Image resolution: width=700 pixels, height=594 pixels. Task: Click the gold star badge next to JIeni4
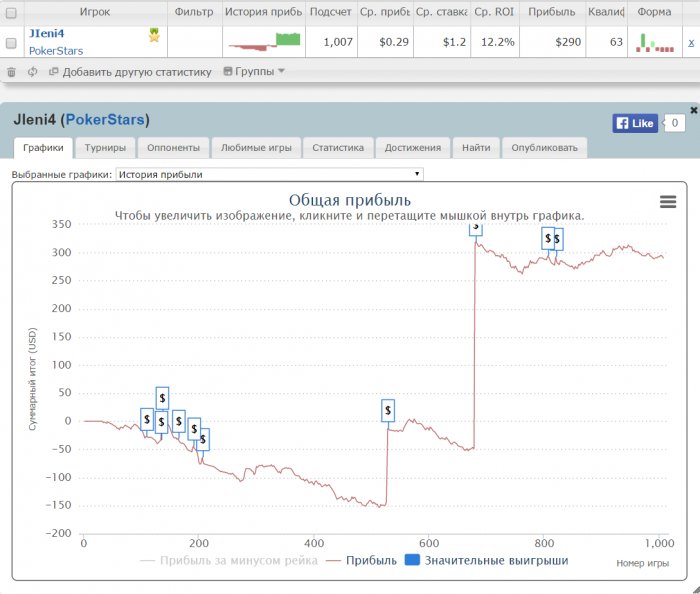coord(154,35)
